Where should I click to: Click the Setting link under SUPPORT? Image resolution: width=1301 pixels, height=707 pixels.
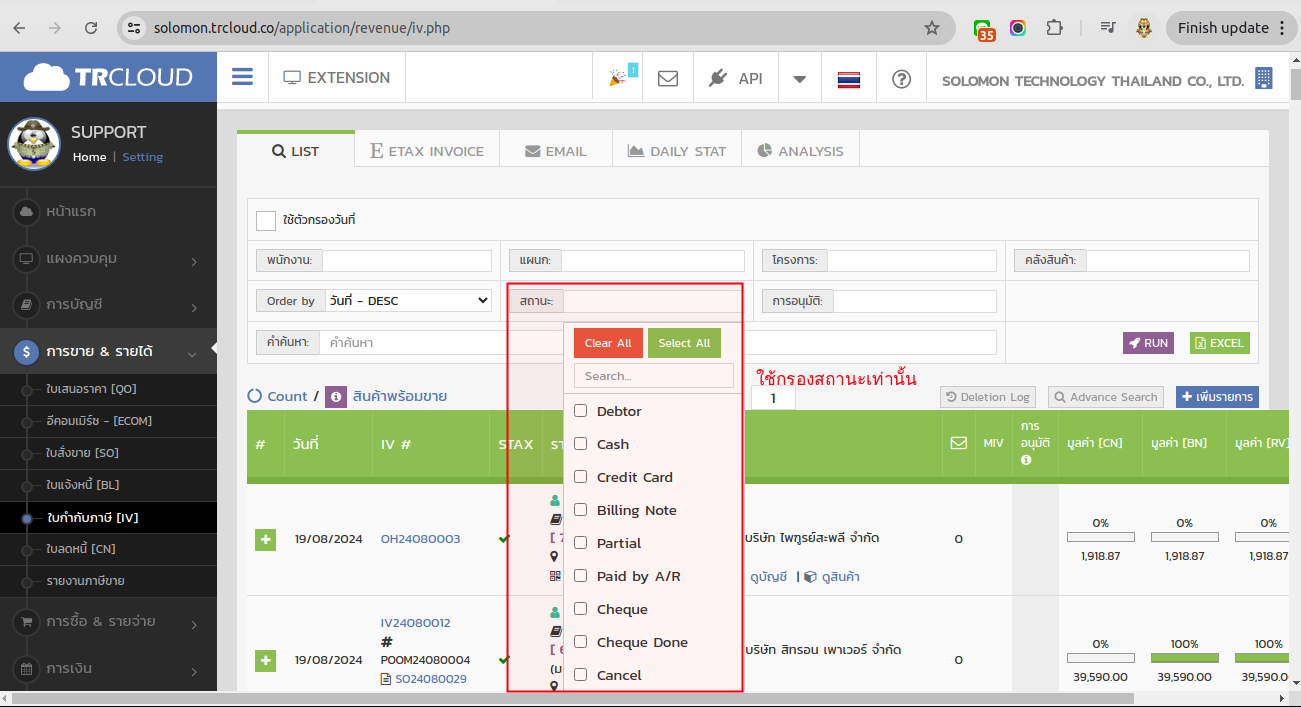tap(142, 157)
